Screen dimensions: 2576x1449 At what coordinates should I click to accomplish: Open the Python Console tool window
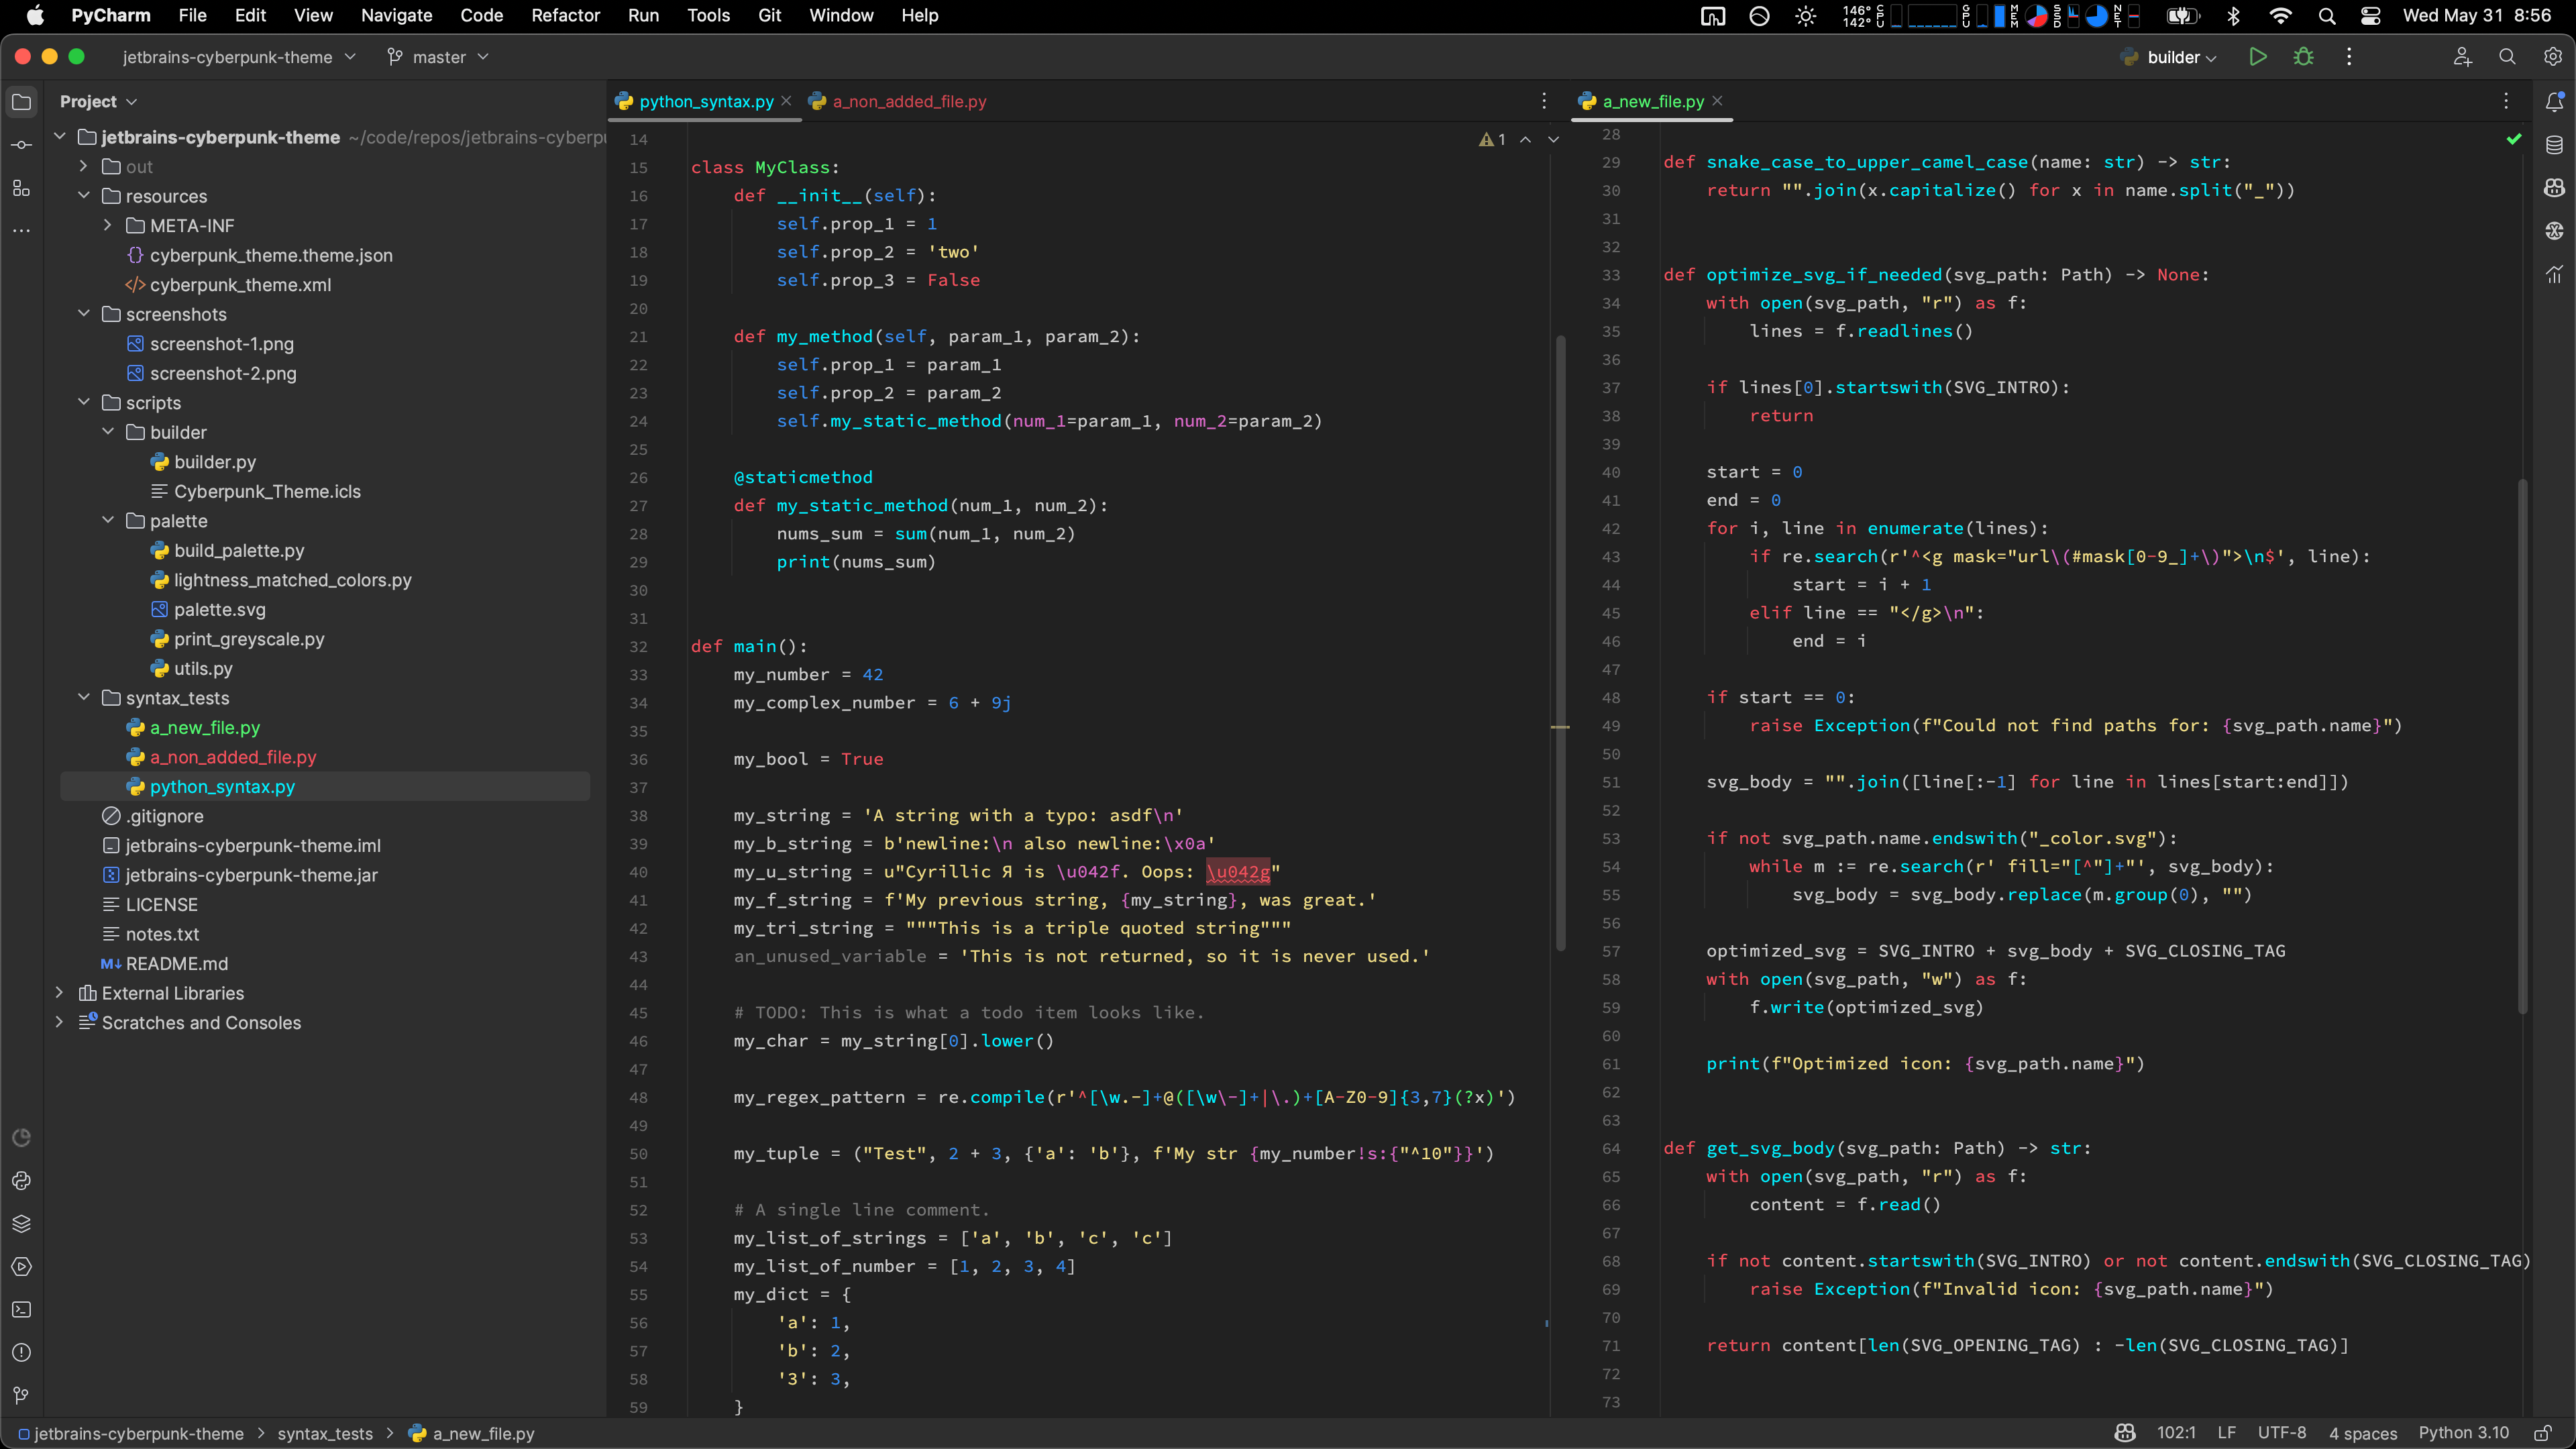21,1181
